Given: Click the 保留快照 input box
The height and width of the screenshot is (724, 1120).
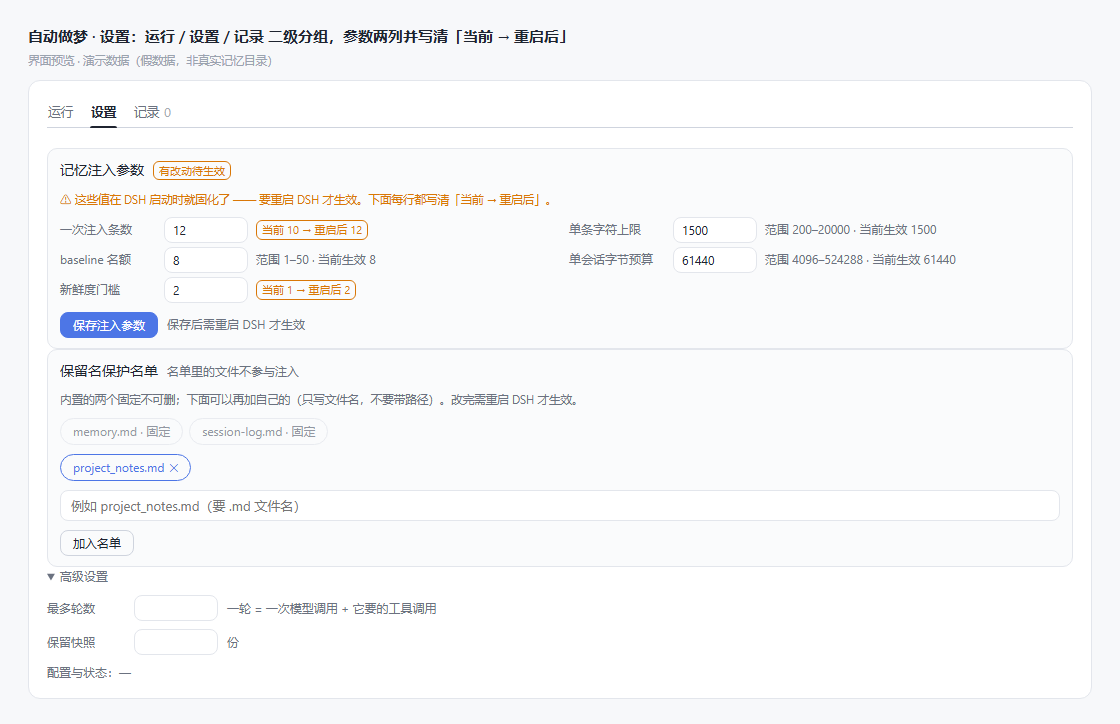Looking at the screenshot, I should pos(176,642).
